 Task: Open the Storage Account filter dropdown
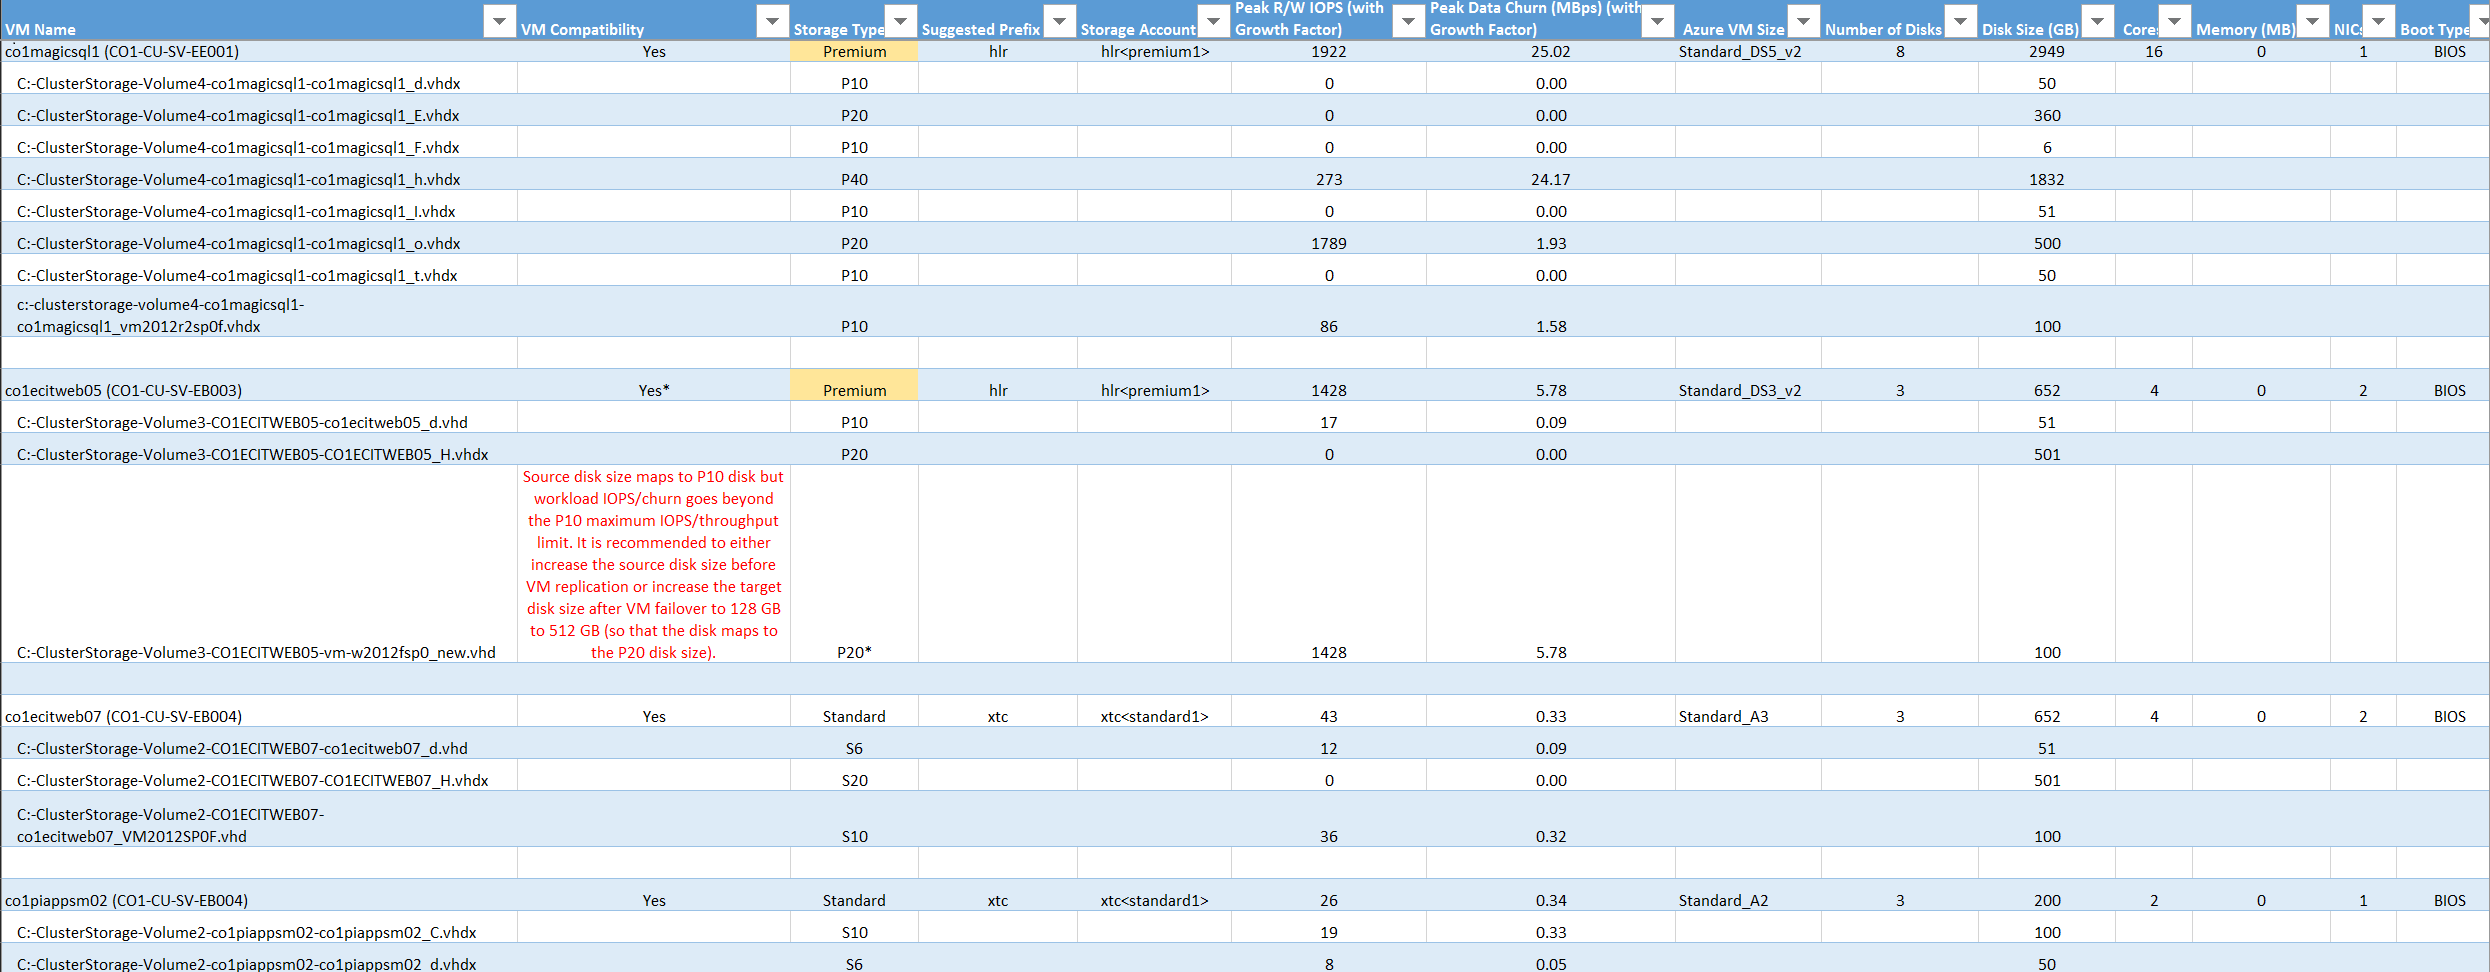1214,21
